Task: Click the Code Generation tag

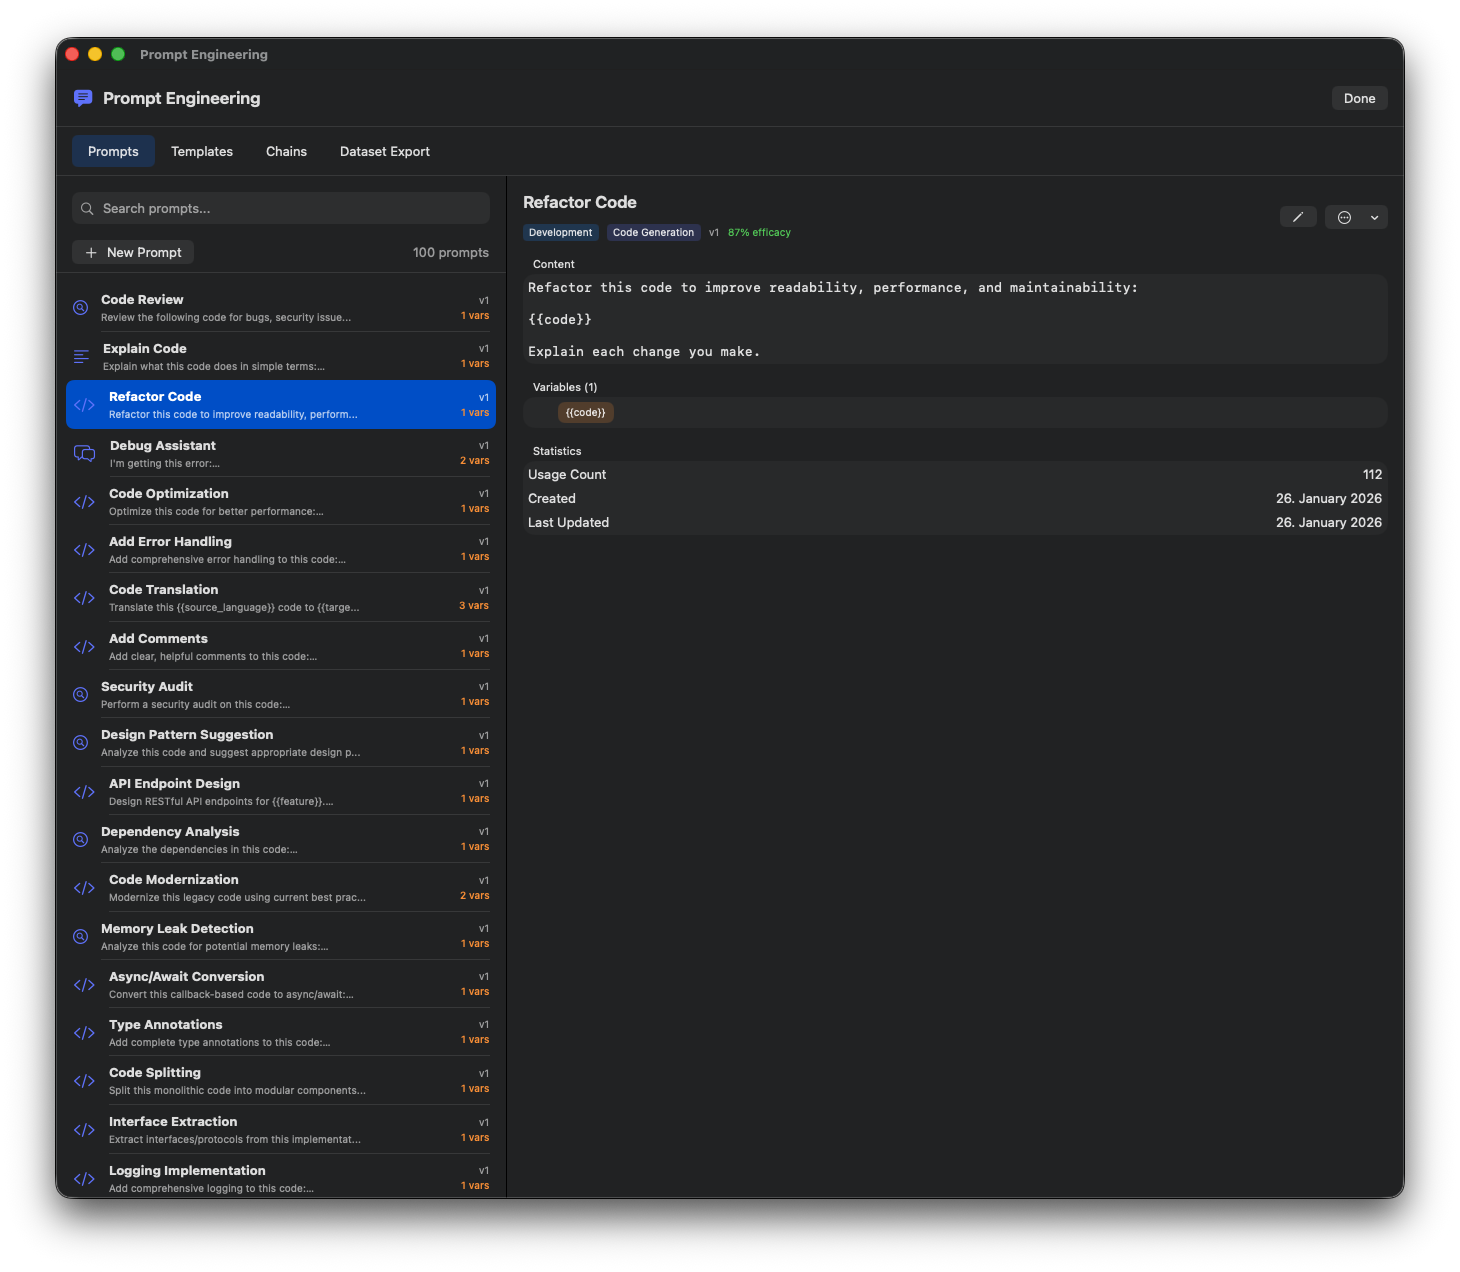Action: pyautogui.click(x=653, y=232)
